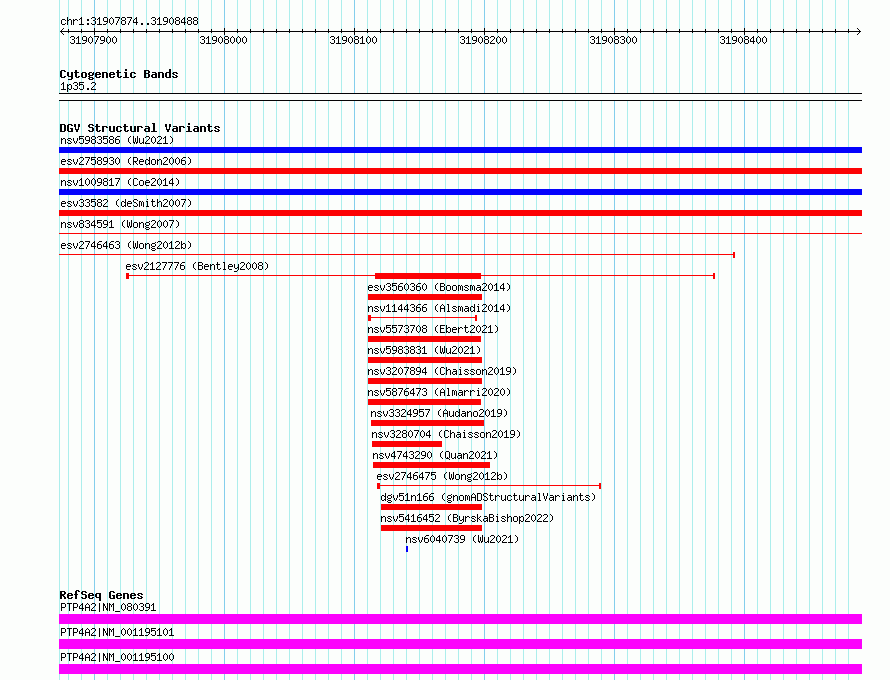Open nsv3207894 (Chaisson2019) variant
890x680 pixels.
pos(442,371)
